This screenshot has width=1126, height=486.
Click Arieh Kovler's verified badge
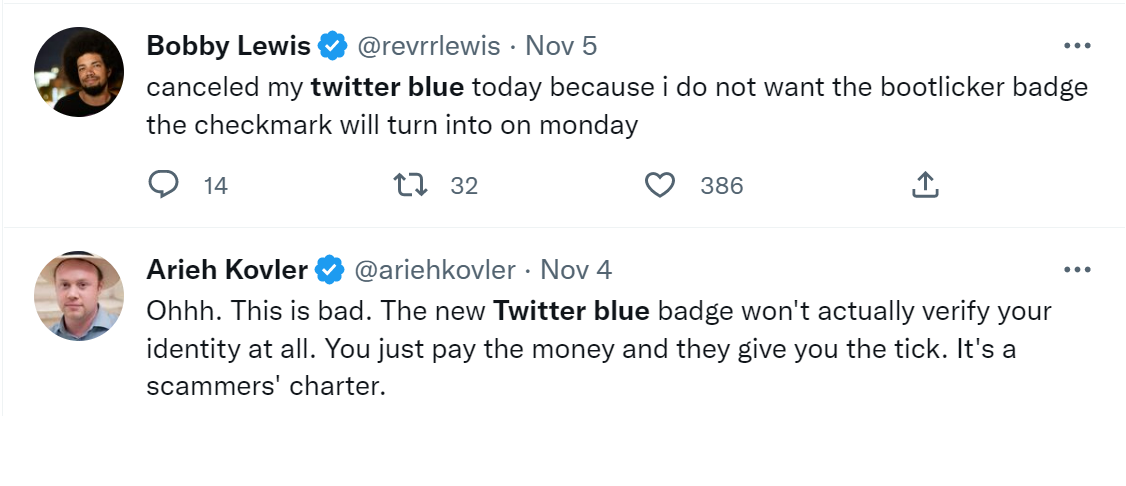coord(330,270)
